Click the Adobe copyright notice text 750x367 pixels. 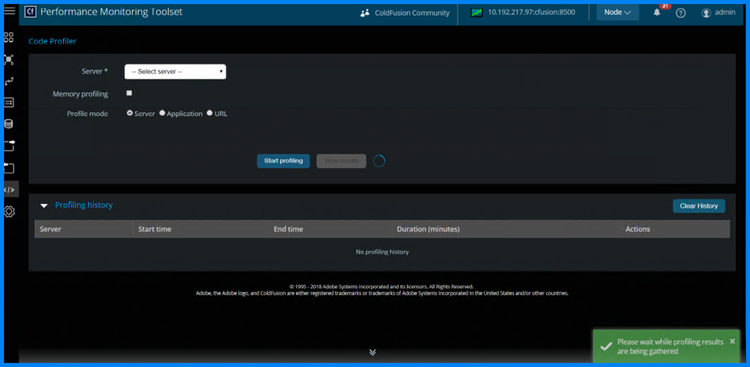382,290
